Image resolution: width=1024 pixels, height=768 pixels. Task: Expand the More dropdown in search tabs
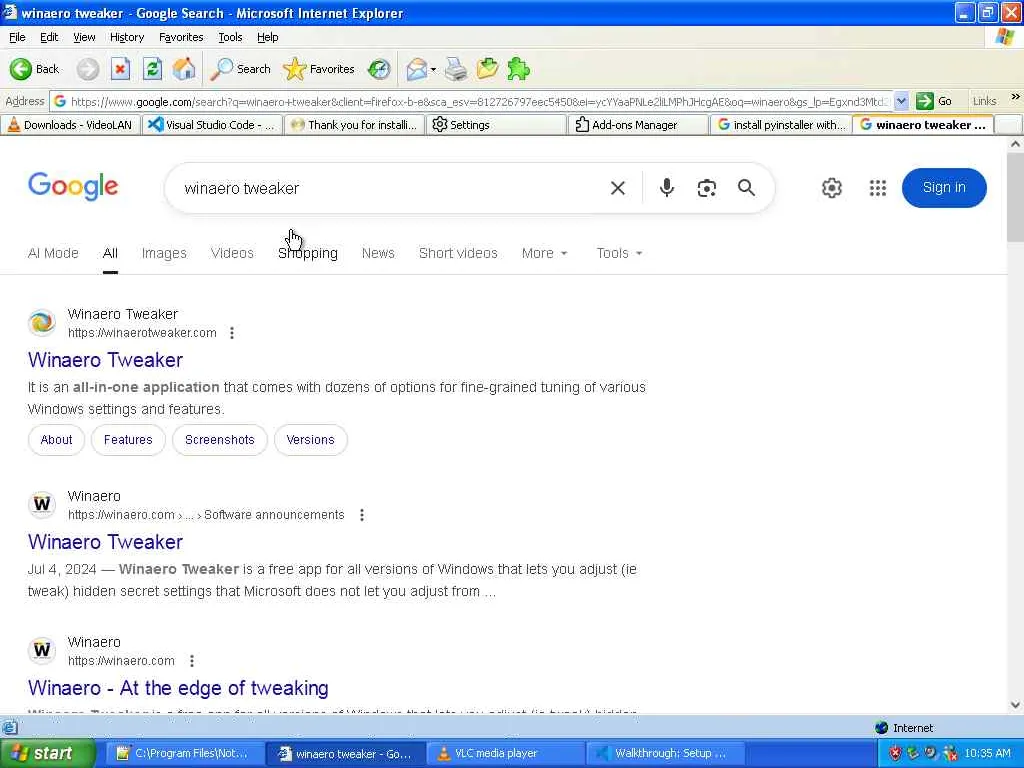(545, 253)
